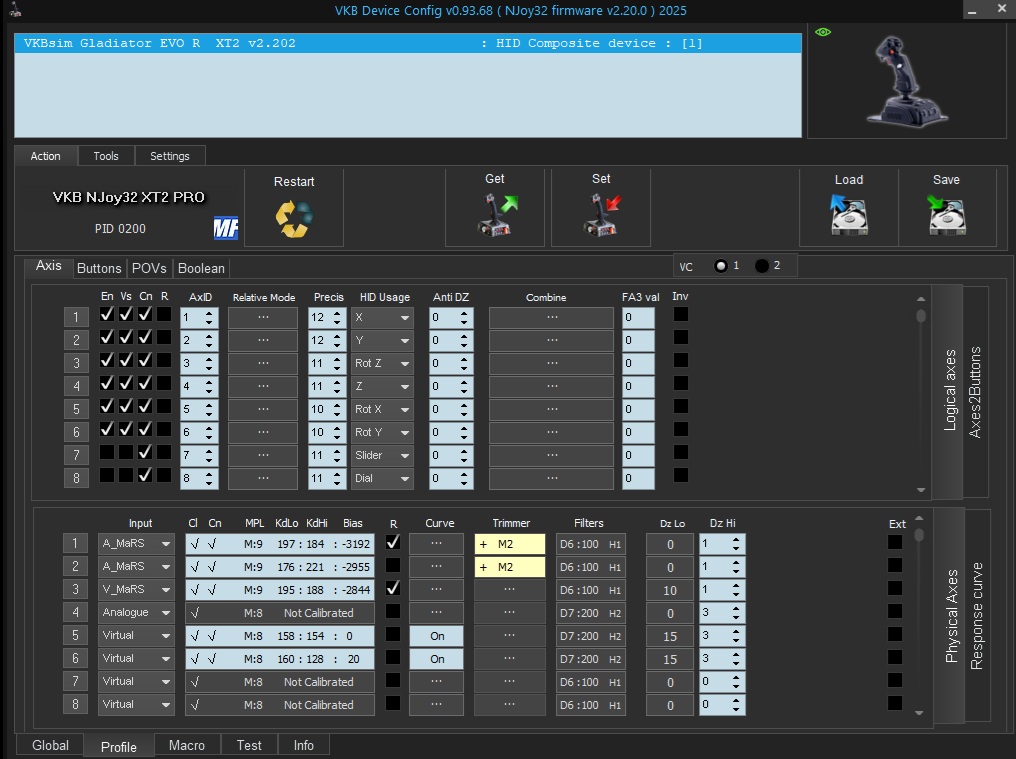The height and width of the screenshot is (759, 1016).
Task: Click the Set settings joystick icon
Action: click(x=602, y=215)
